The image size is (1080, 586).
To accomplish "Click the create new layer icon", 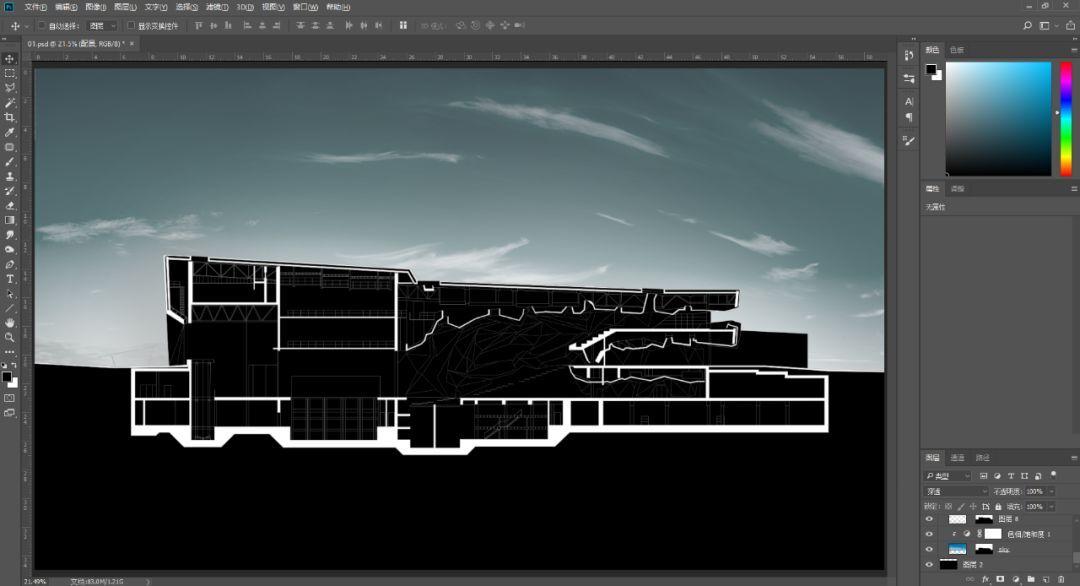I will (x=1046, y=580).
